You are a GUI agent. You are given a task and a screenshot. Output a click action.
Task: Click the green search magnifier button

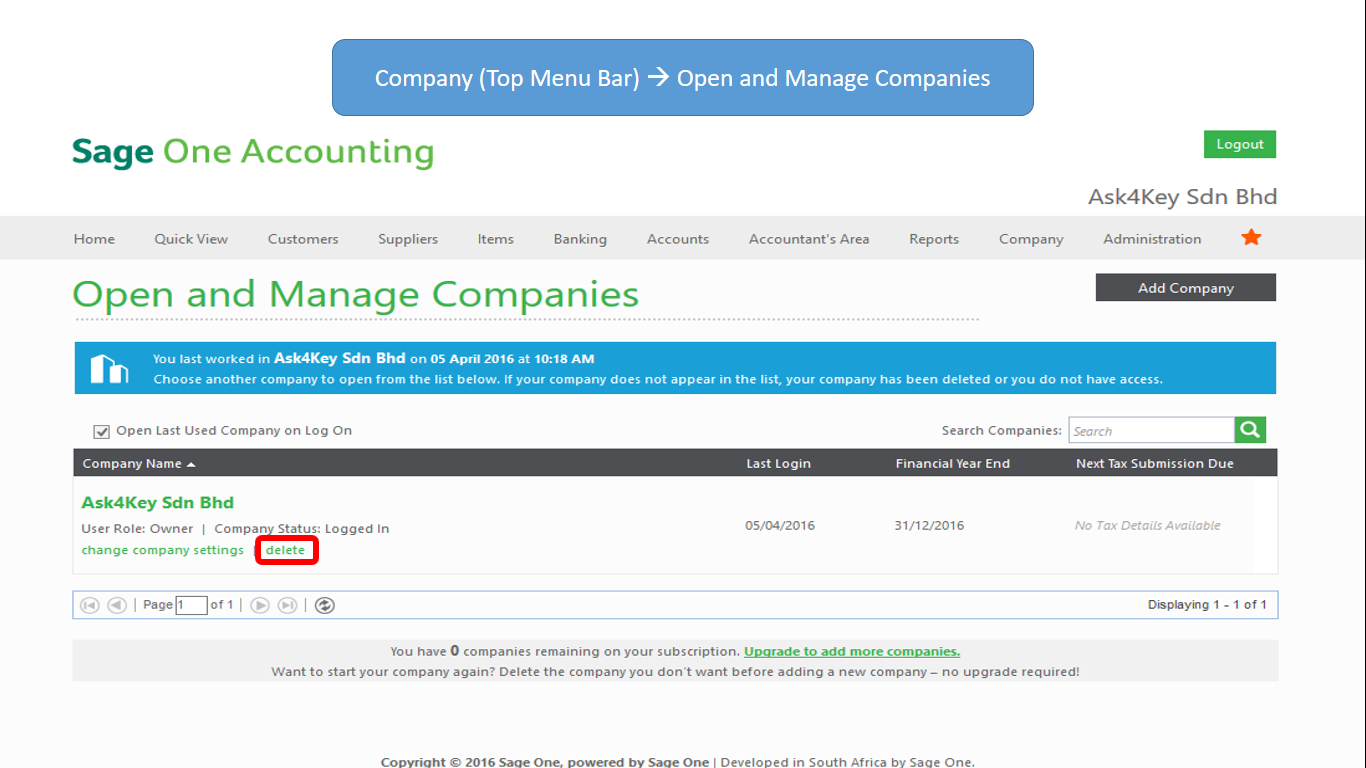[x=1250, y=430]
